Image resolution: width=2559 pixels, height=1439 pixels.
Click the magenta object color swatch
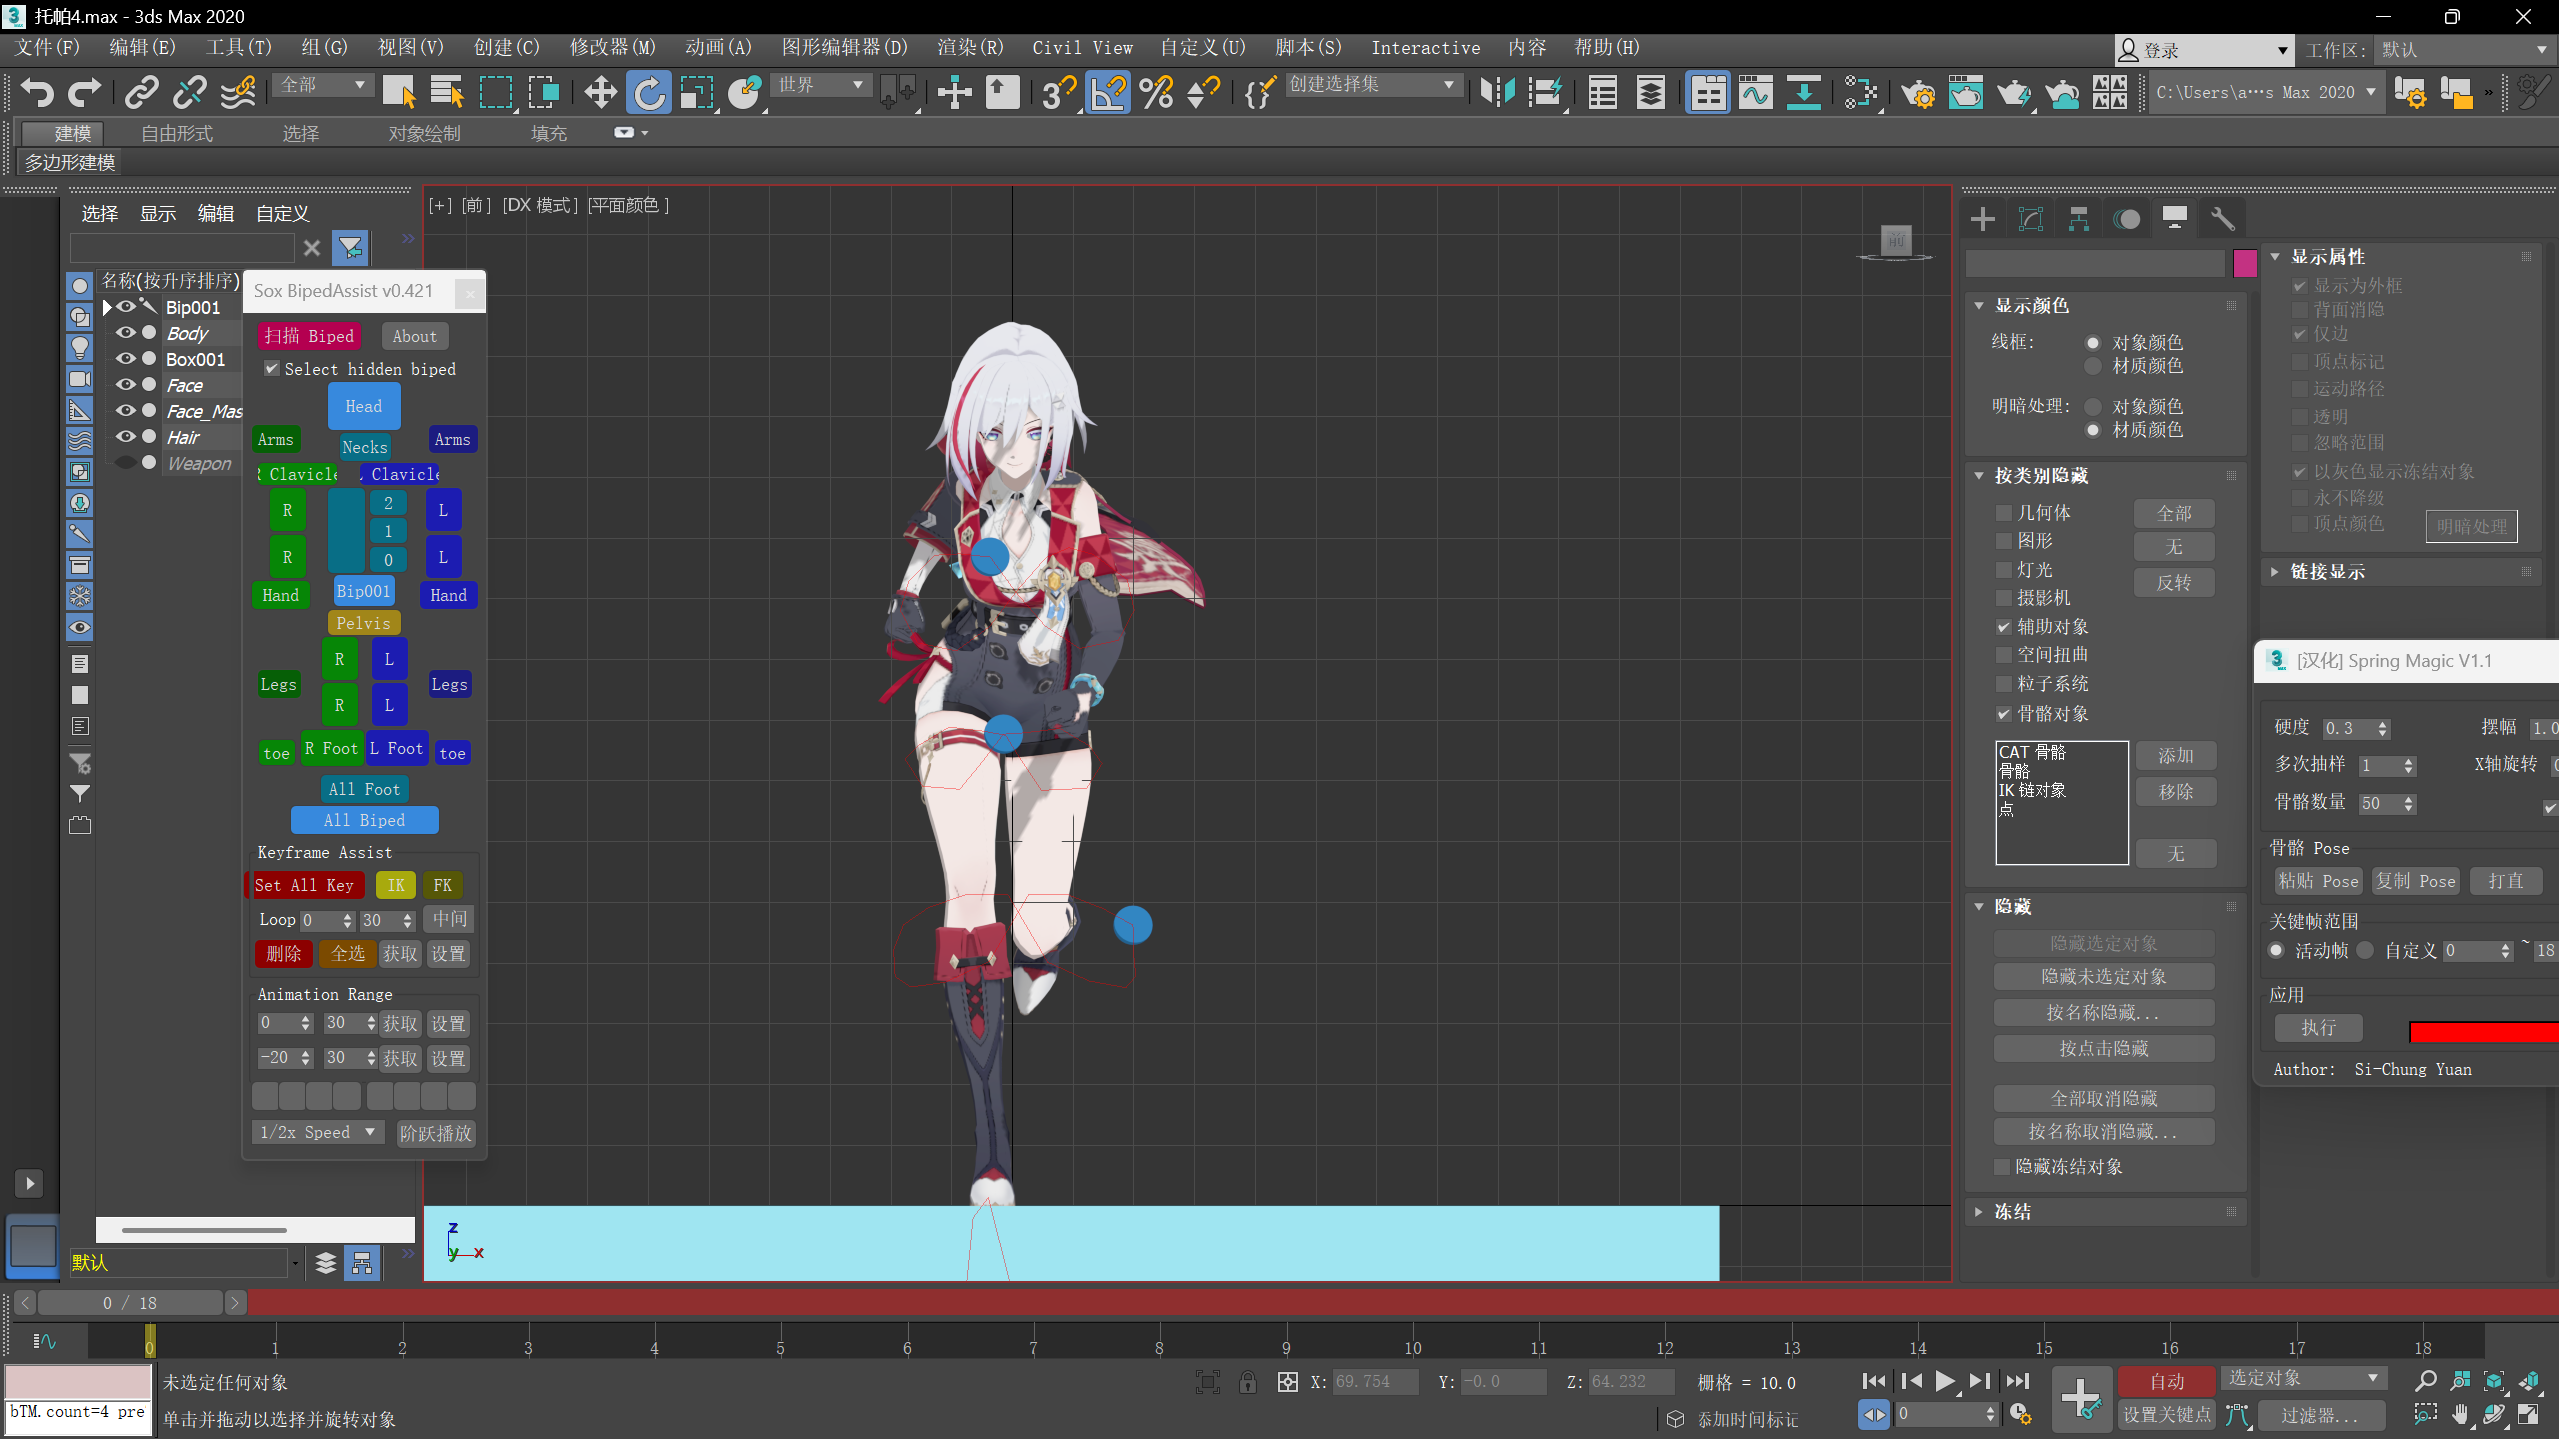click(2244, 263)
